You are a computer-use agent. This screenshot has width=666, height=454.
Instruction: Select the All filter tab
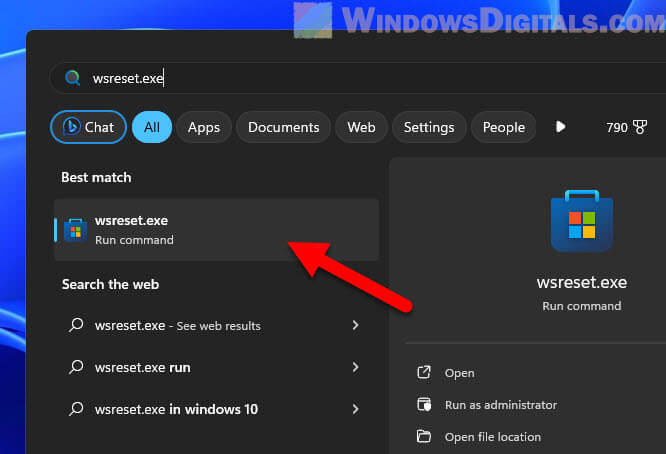[x=152, y=127]
